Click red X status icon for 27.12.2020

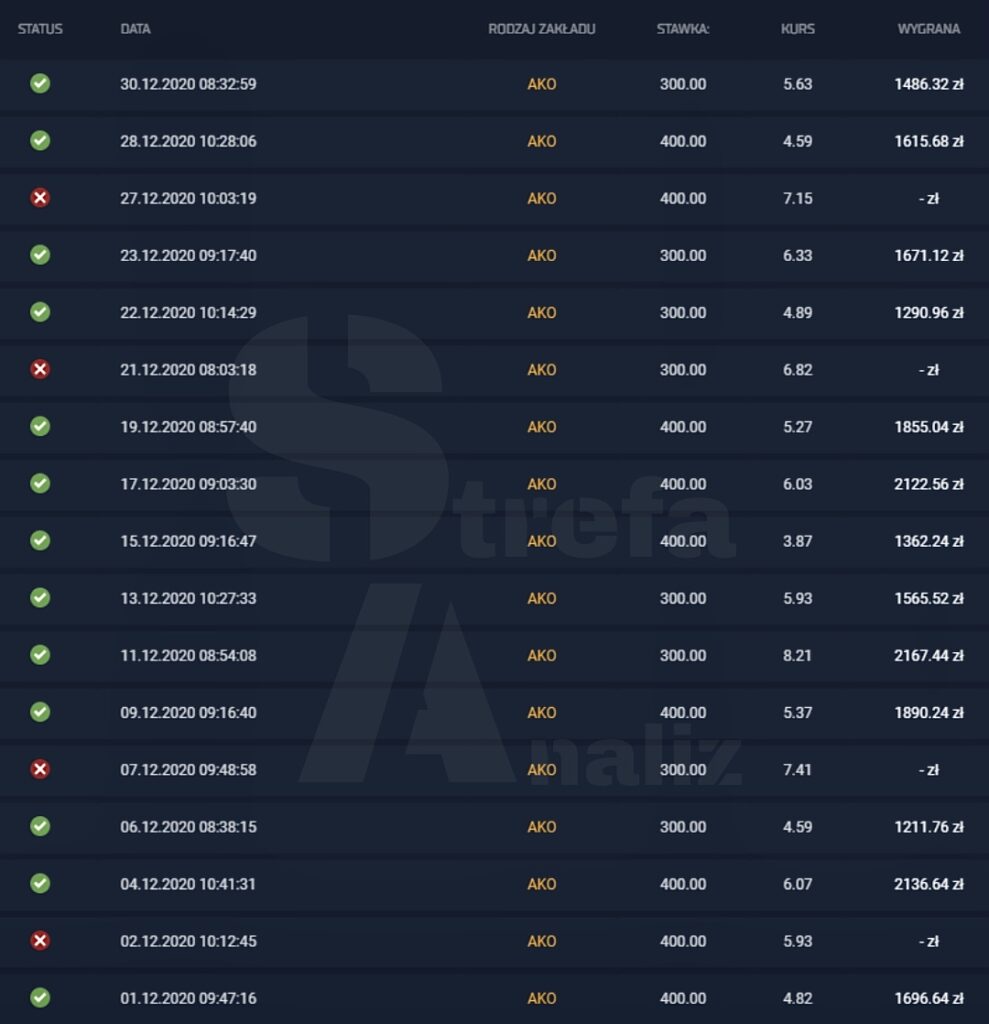coord(40,198)
